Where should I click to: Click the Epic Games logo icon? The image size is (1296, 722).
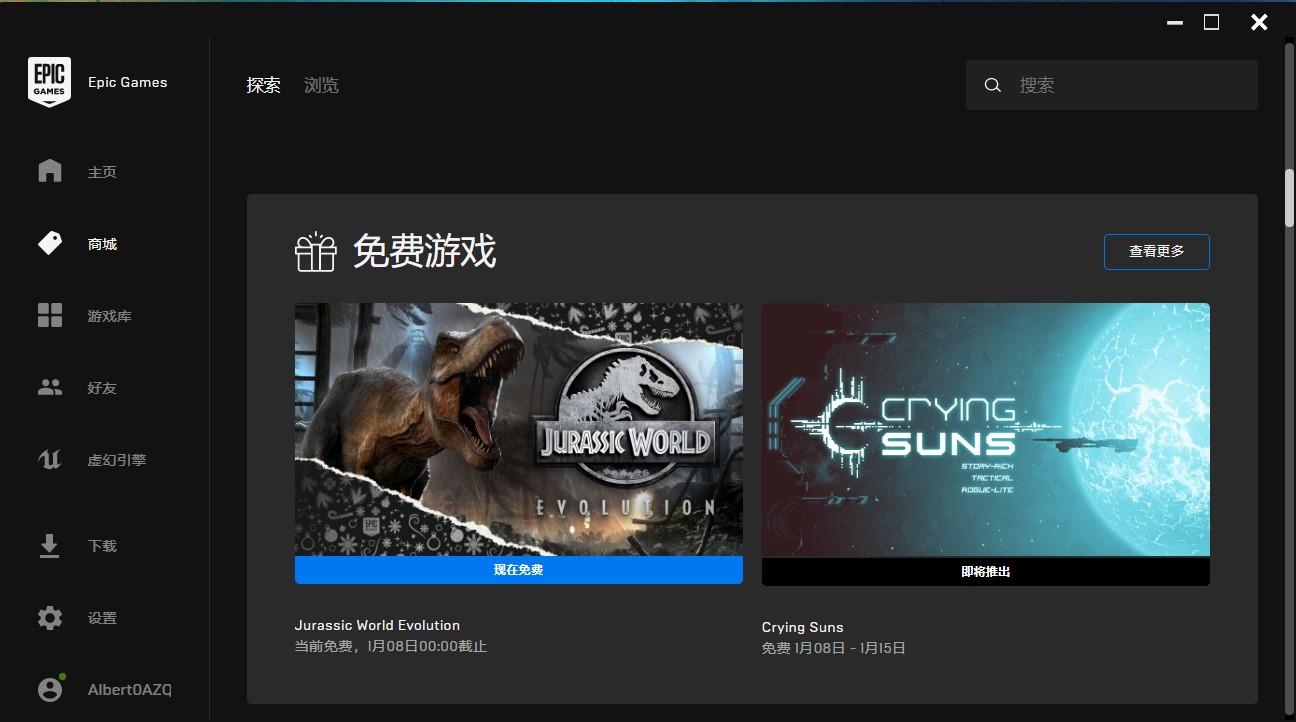[x=49, y=82]
